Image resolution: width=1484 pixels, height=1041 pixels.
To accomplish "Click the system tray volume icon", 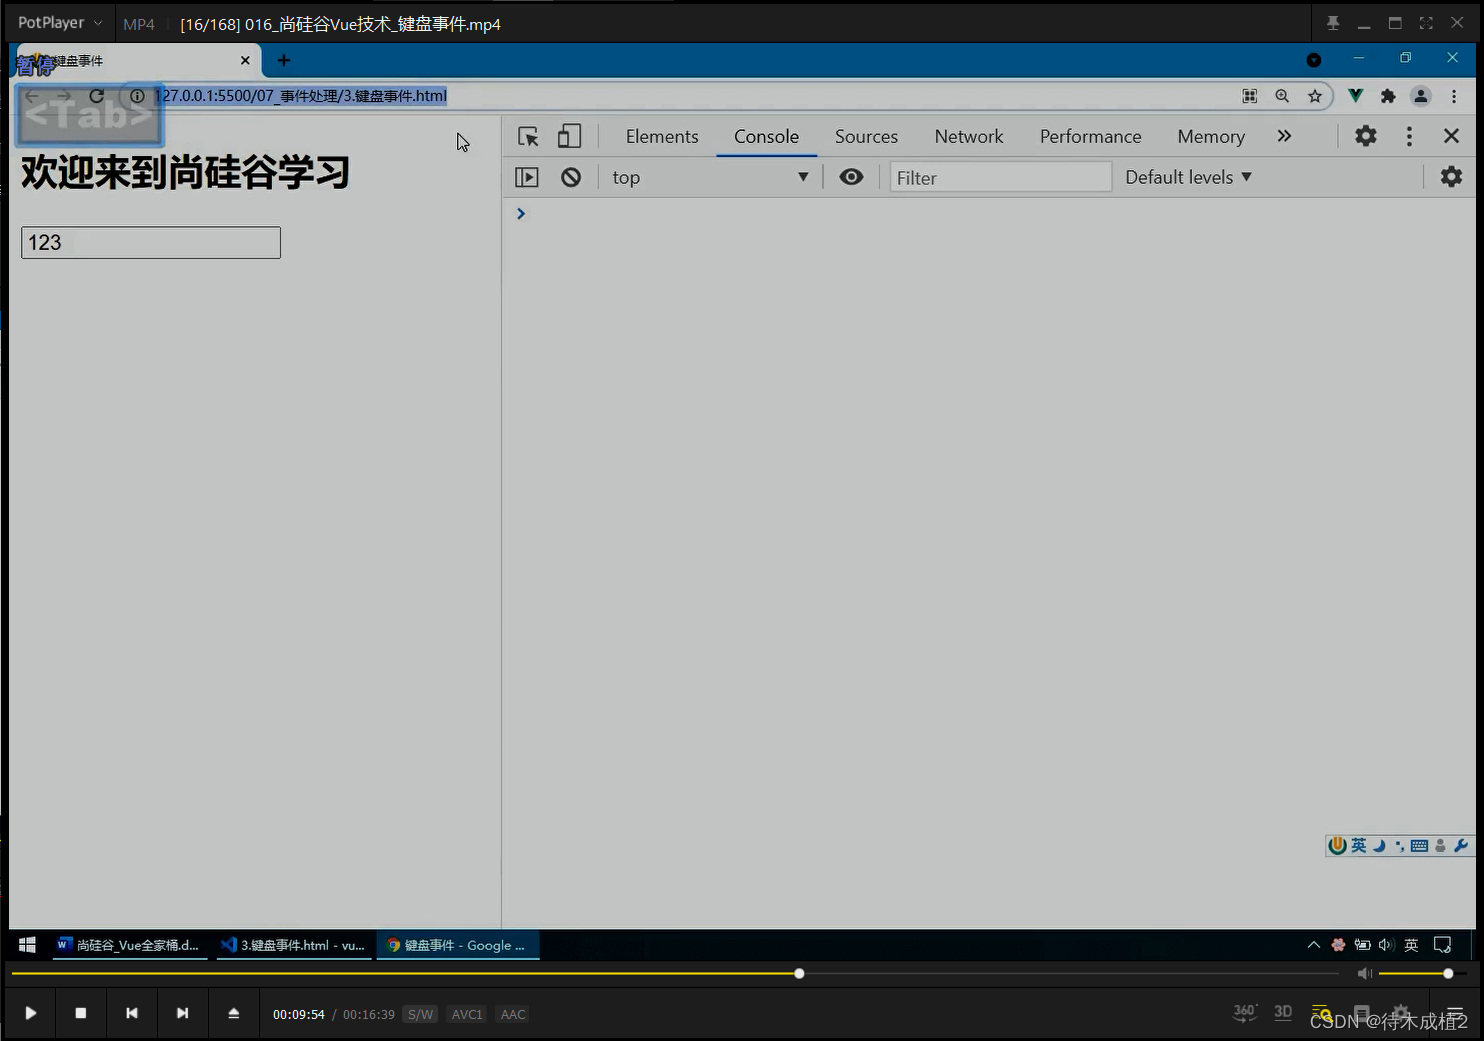I will click(x=1386, y=945).
